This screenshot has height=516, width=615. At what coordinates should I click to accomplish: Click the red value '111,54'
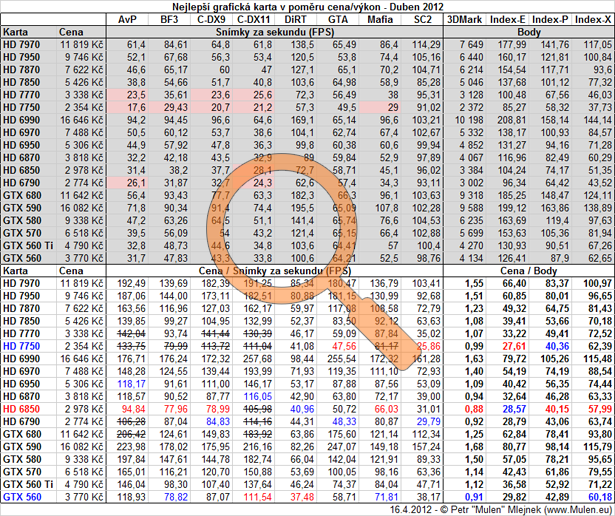258,497
